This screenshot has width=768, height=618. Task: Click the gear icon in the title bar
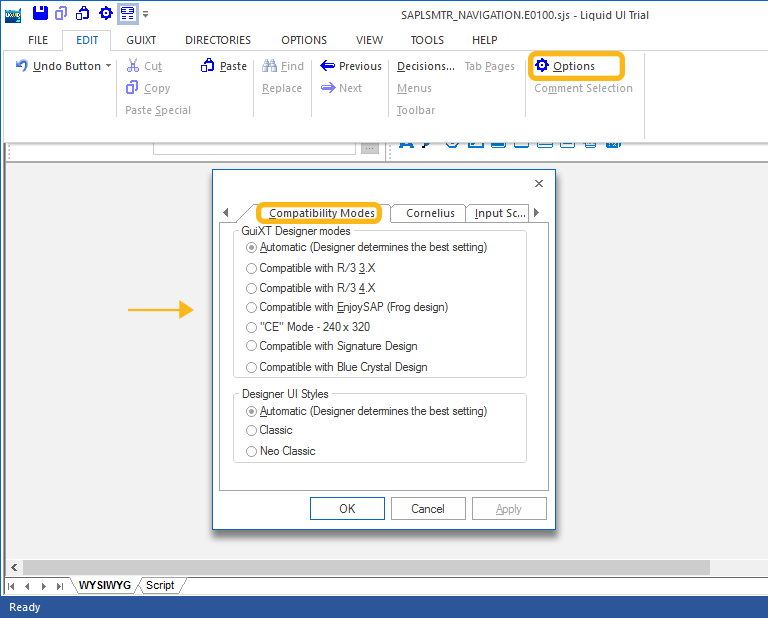coord(105,13)
